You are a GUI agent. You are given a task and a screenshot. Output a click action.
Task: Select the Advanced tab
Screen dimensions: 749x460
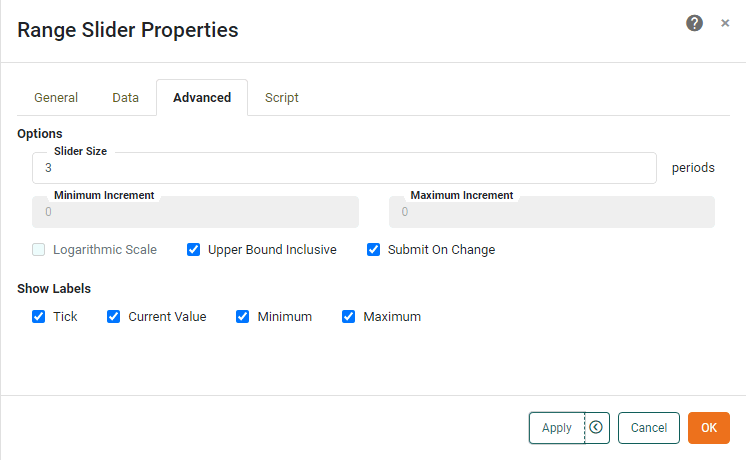(x=202, y=98)
